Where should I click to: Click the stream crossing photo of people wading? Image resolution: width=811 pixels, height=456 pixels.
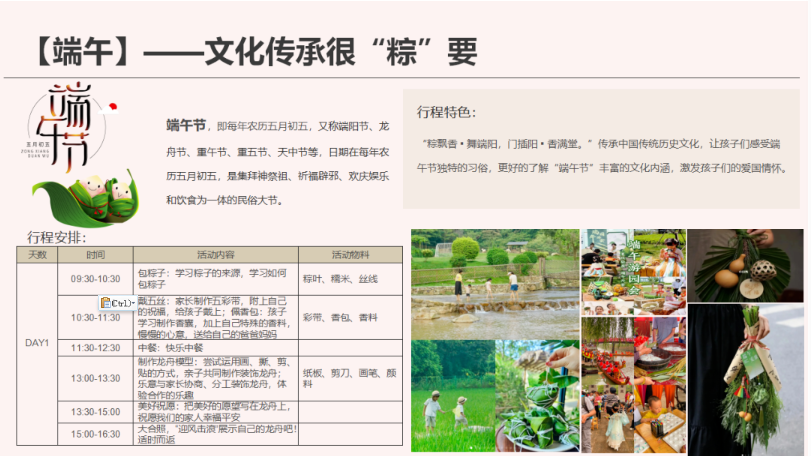coord(494,284)
